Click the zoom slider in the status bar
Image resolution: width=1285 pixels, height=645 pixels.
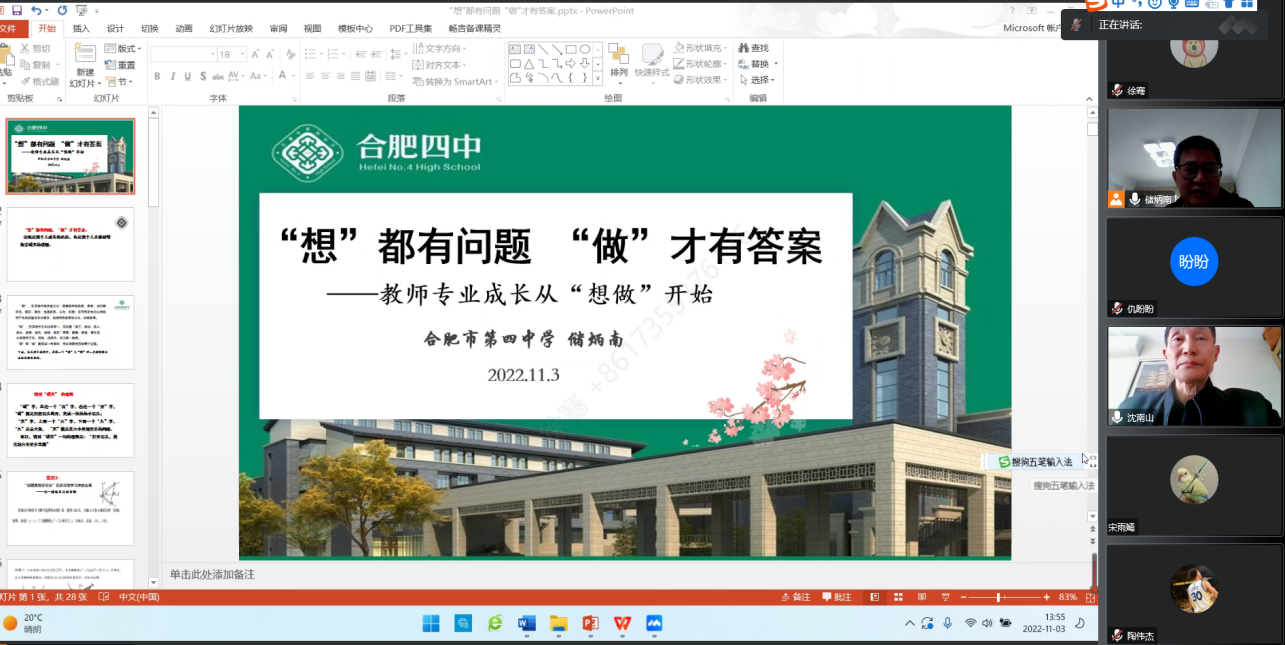(998, 597)
